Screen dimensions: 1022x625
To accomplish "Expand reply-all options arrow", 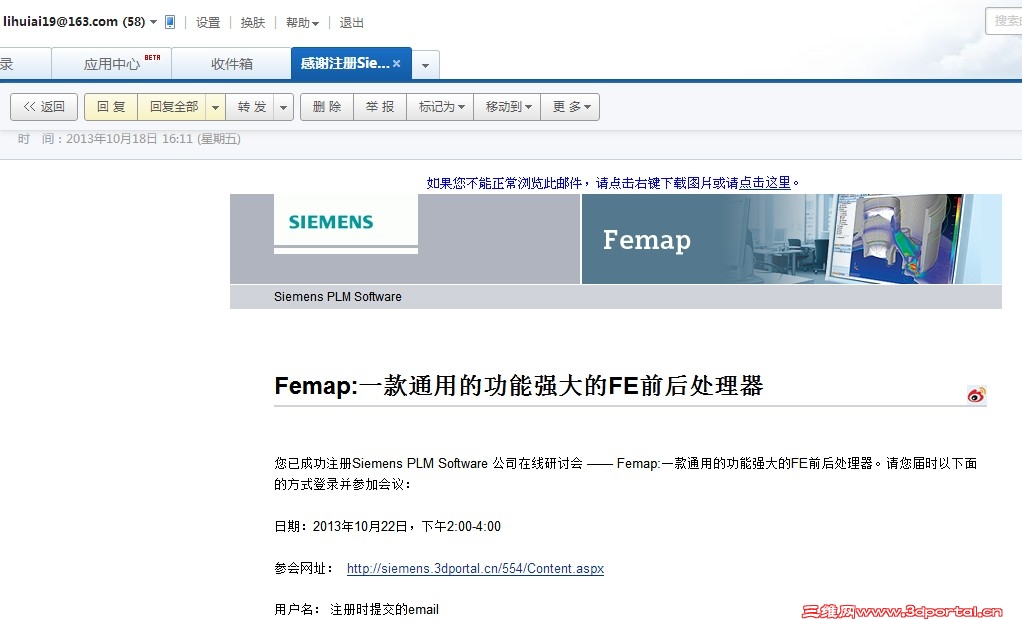I will 216,107.
